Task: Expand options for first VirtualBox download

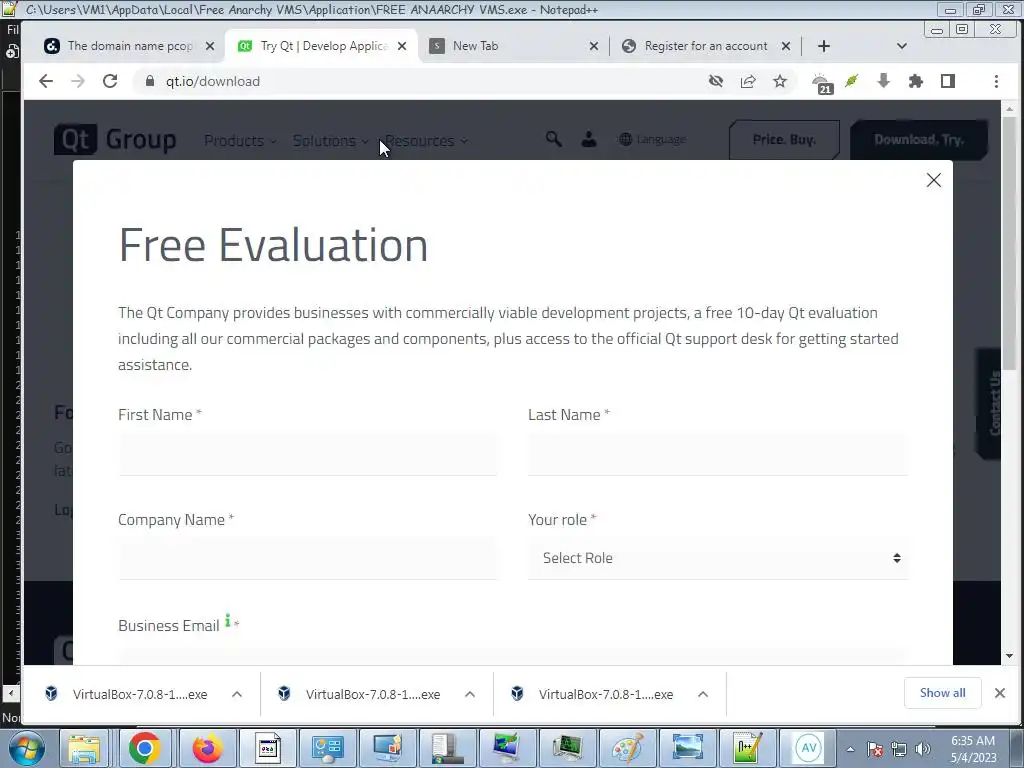Action: coord(237,694)
